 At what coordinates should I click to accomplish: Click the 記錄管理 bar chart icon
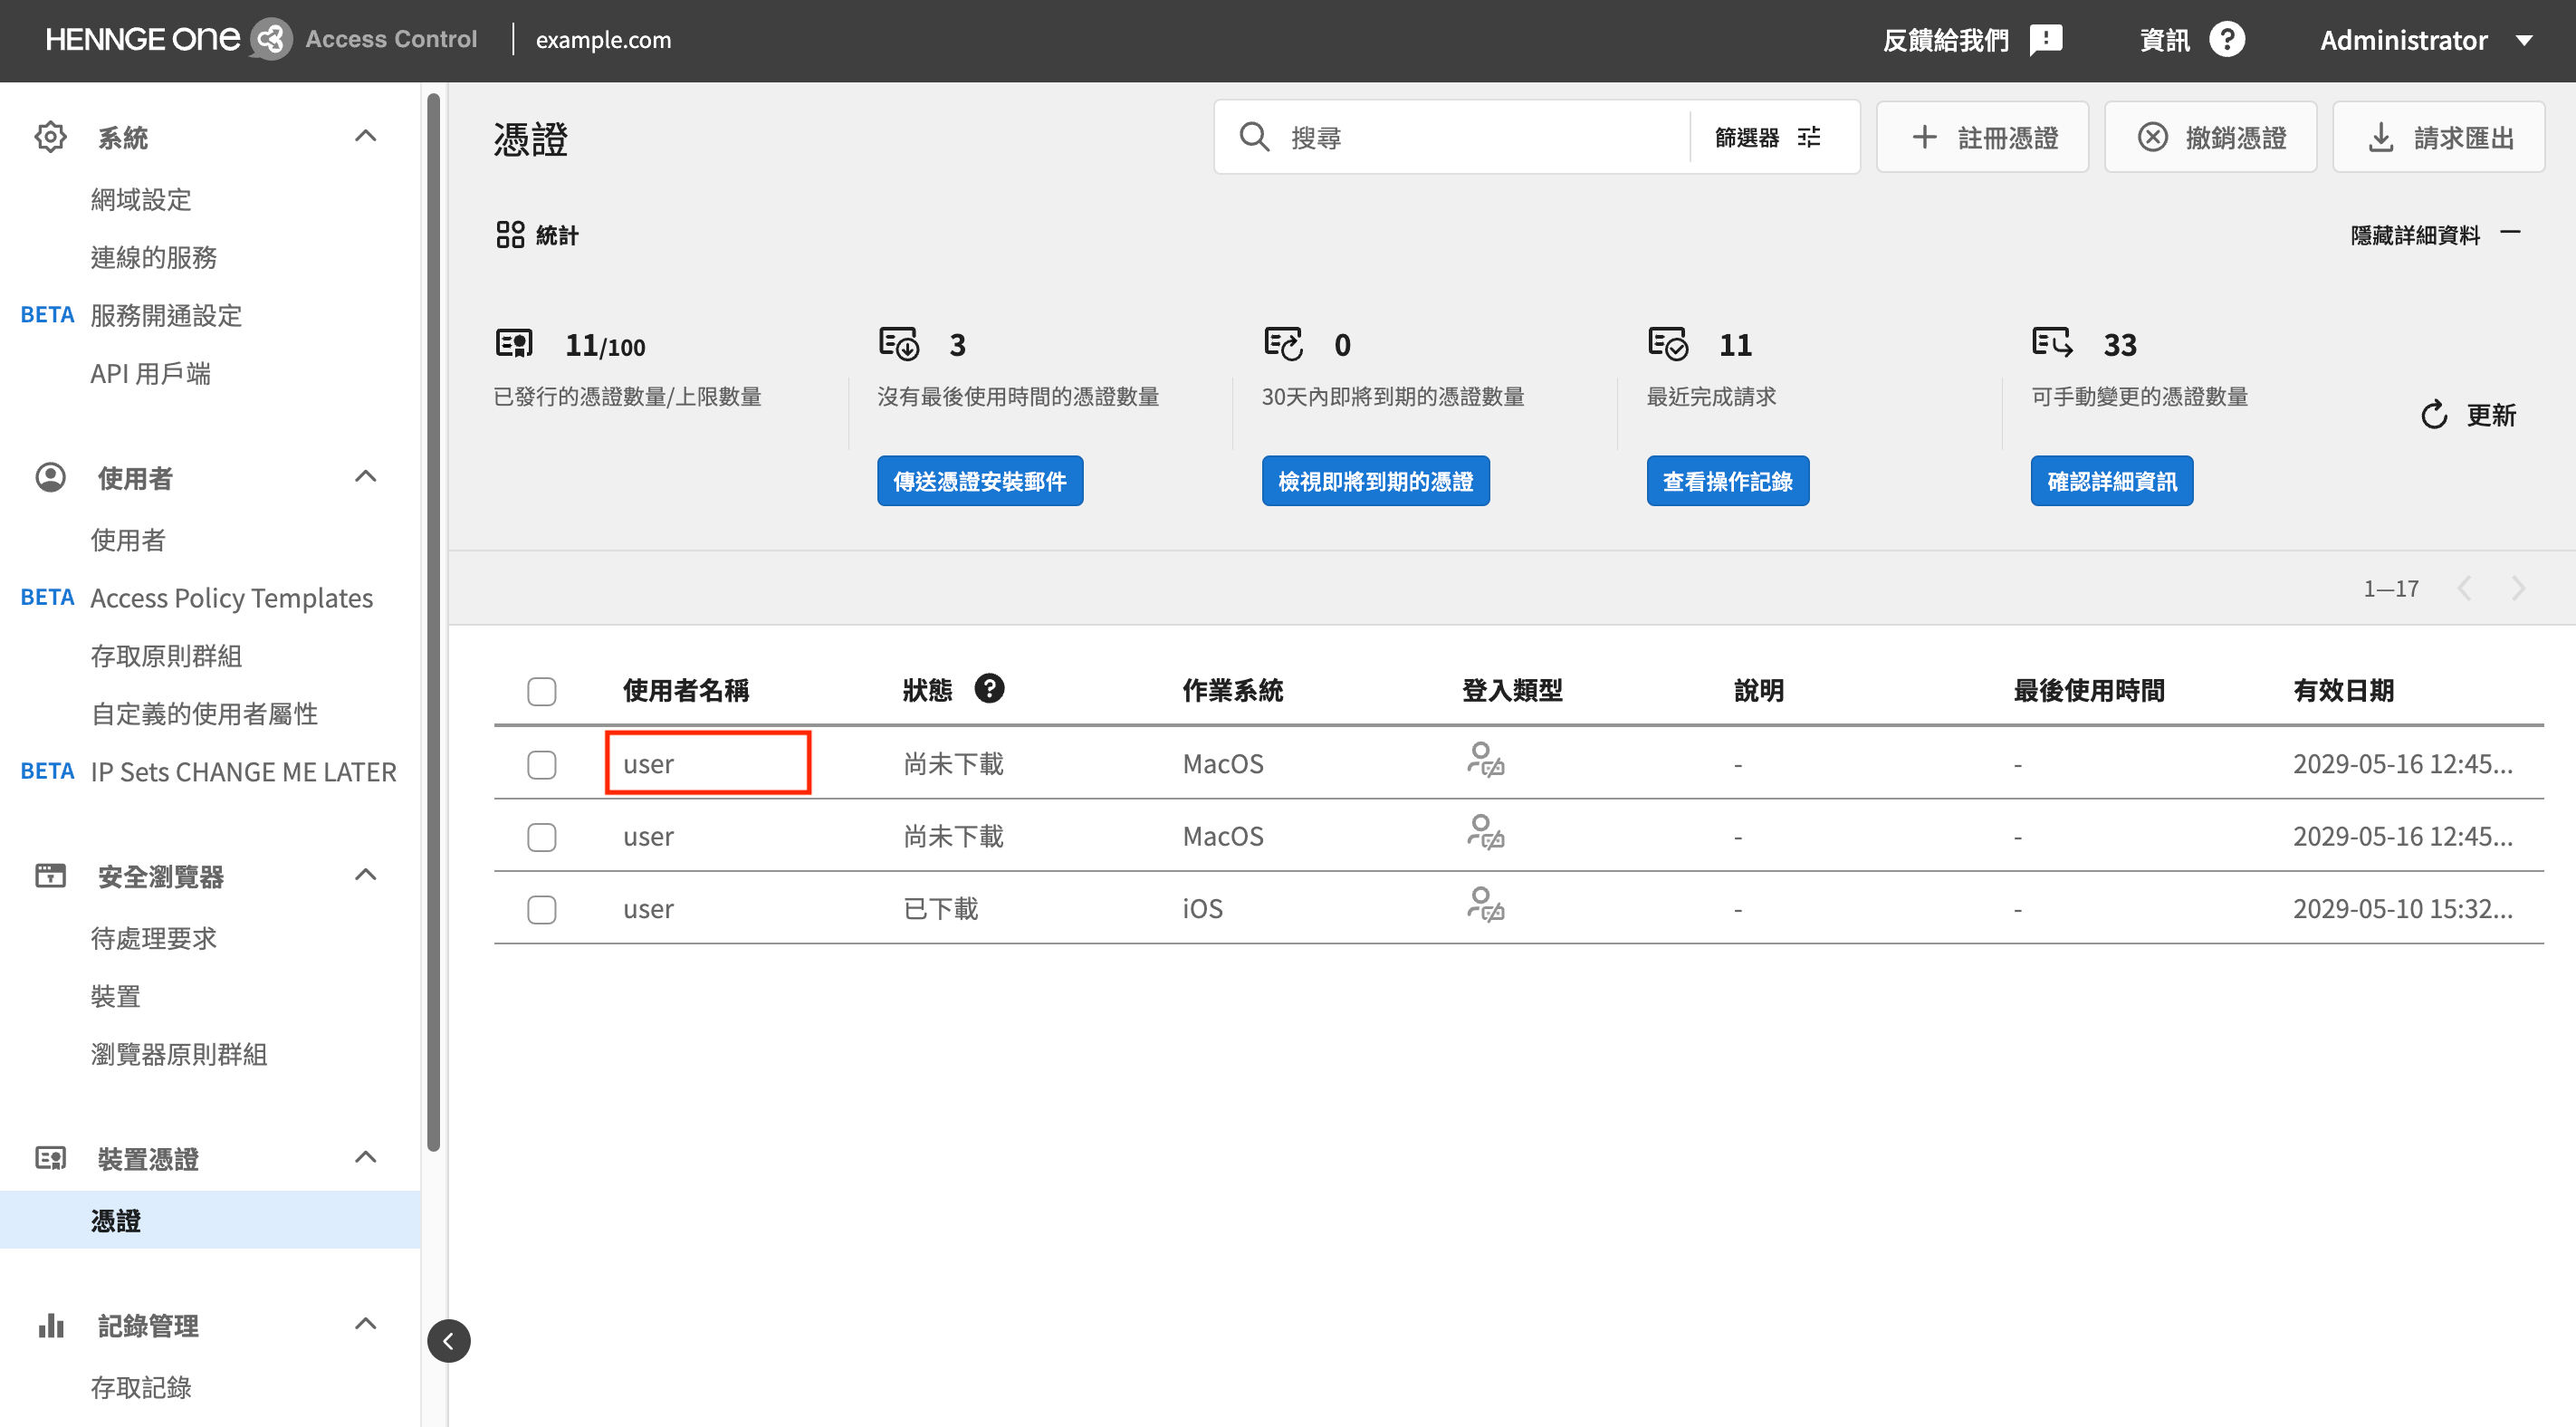click(50, 1325)
